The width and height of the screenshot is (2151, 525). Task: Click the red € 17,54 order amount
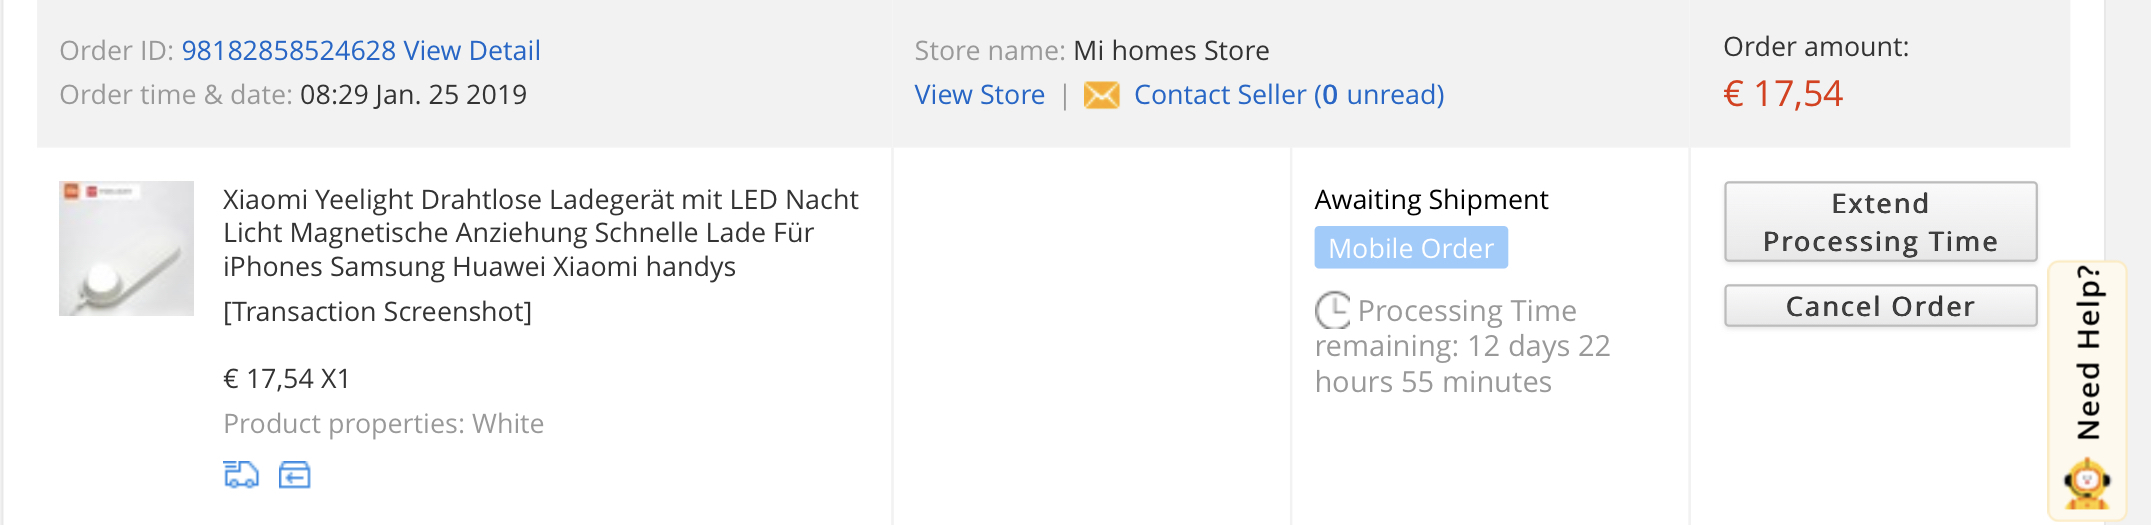(x=1783, y=94)
